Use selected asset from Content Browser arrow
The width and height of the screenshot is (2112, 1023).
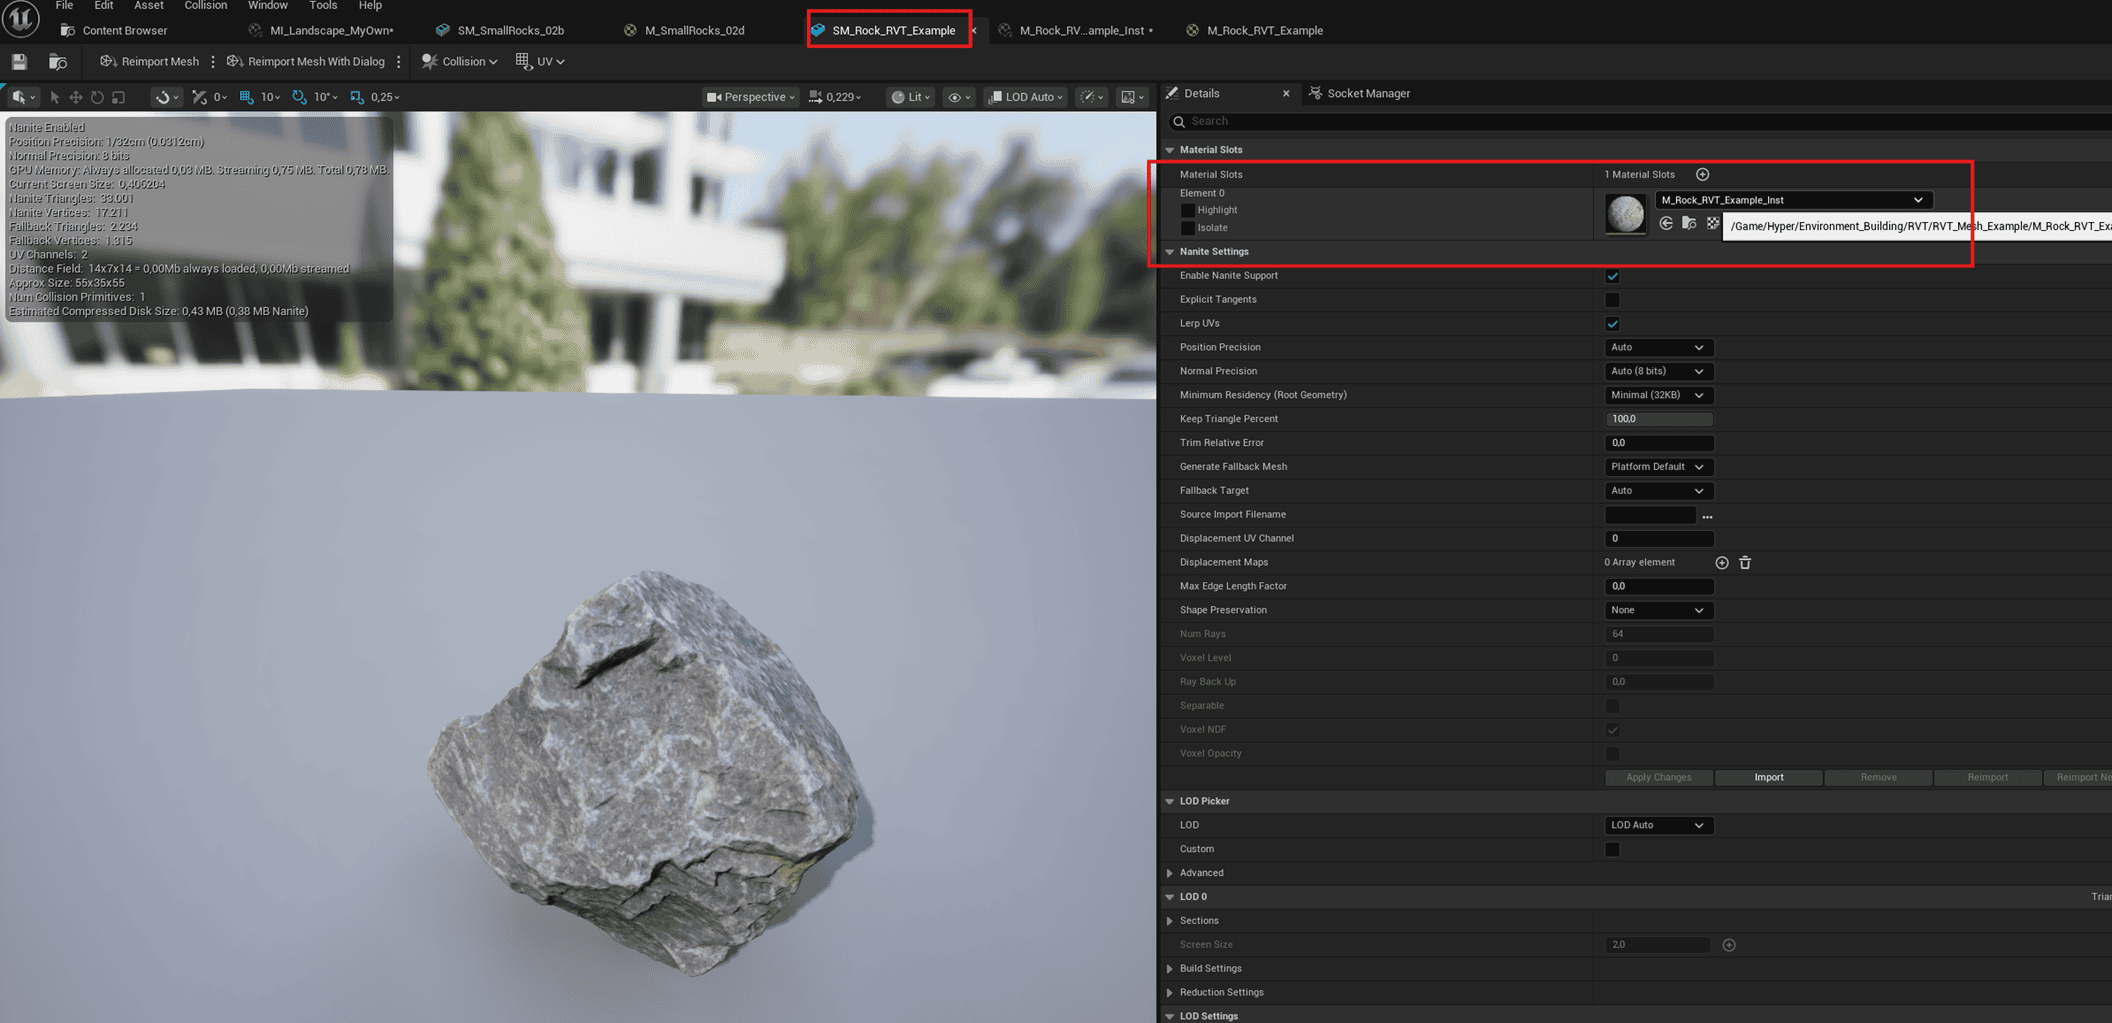1666,223
